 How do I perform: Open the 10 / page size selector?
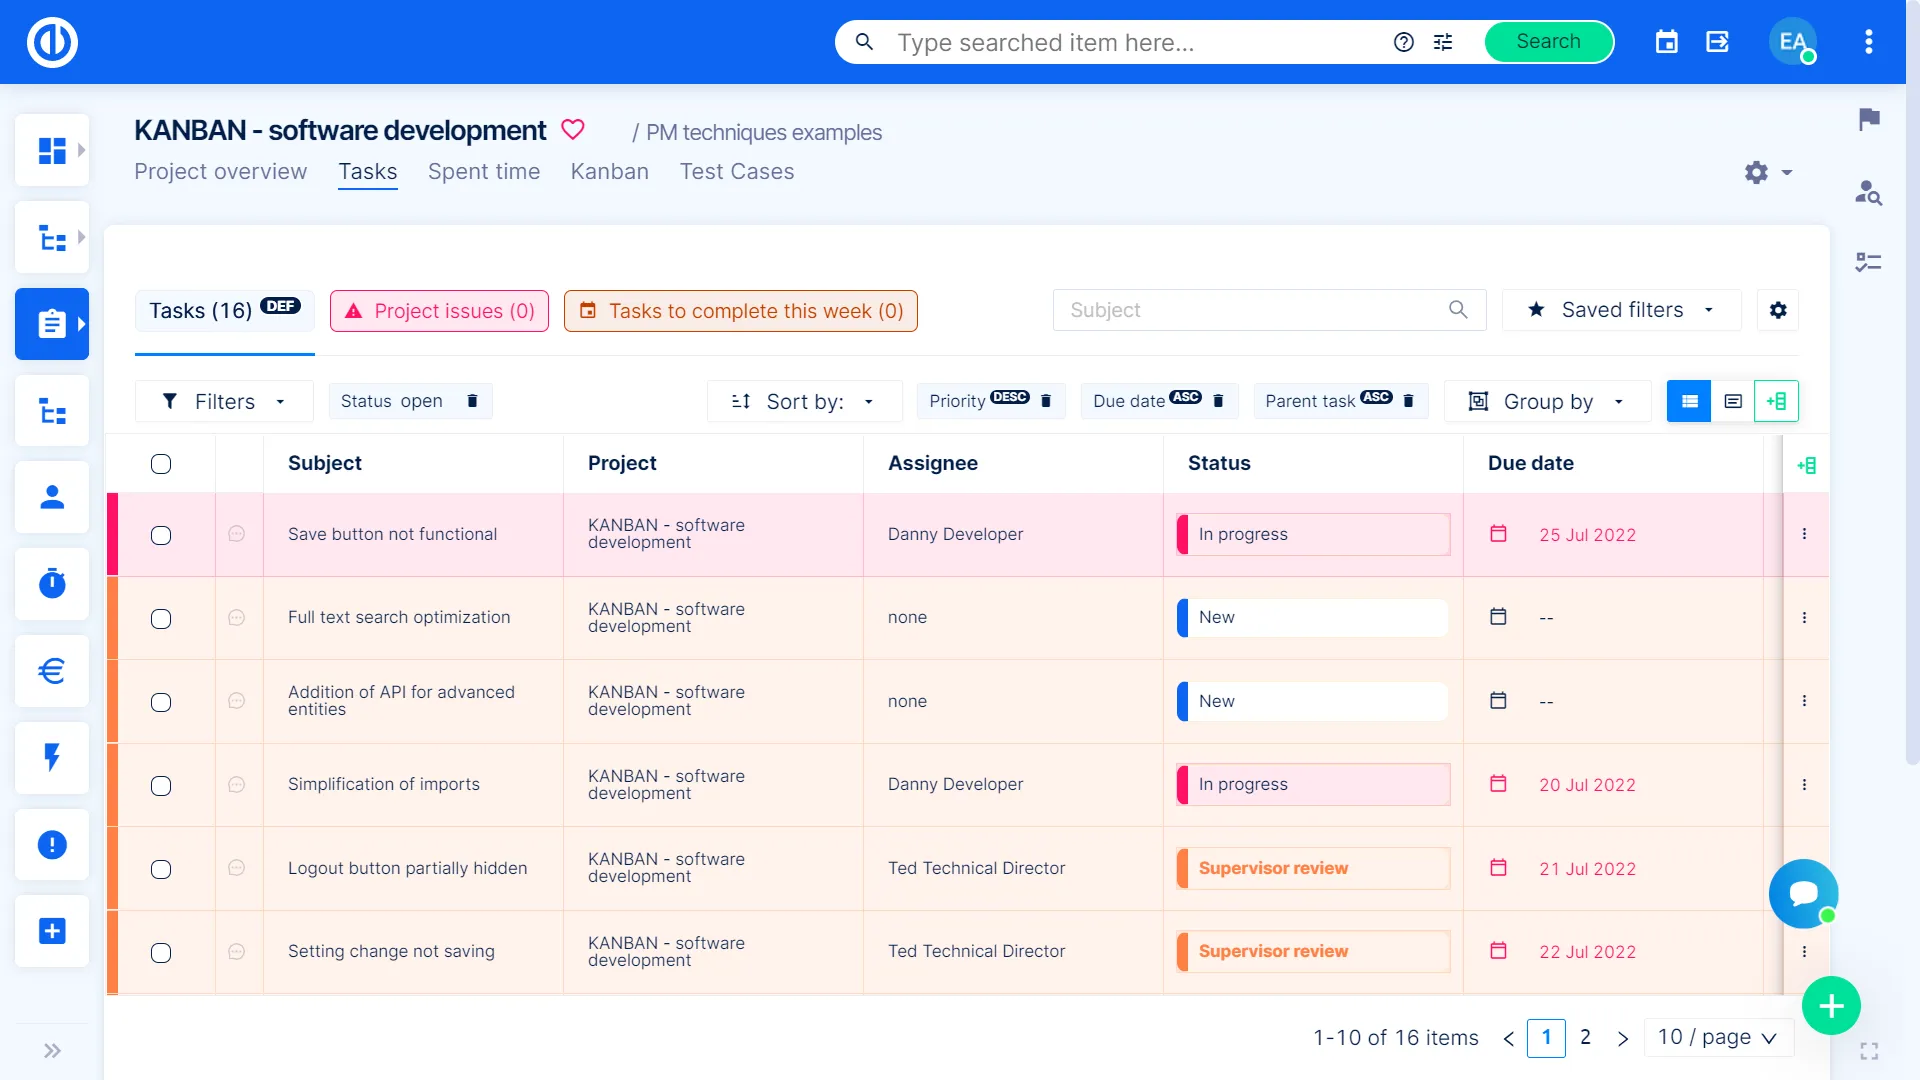[x=1717, y=1038]
